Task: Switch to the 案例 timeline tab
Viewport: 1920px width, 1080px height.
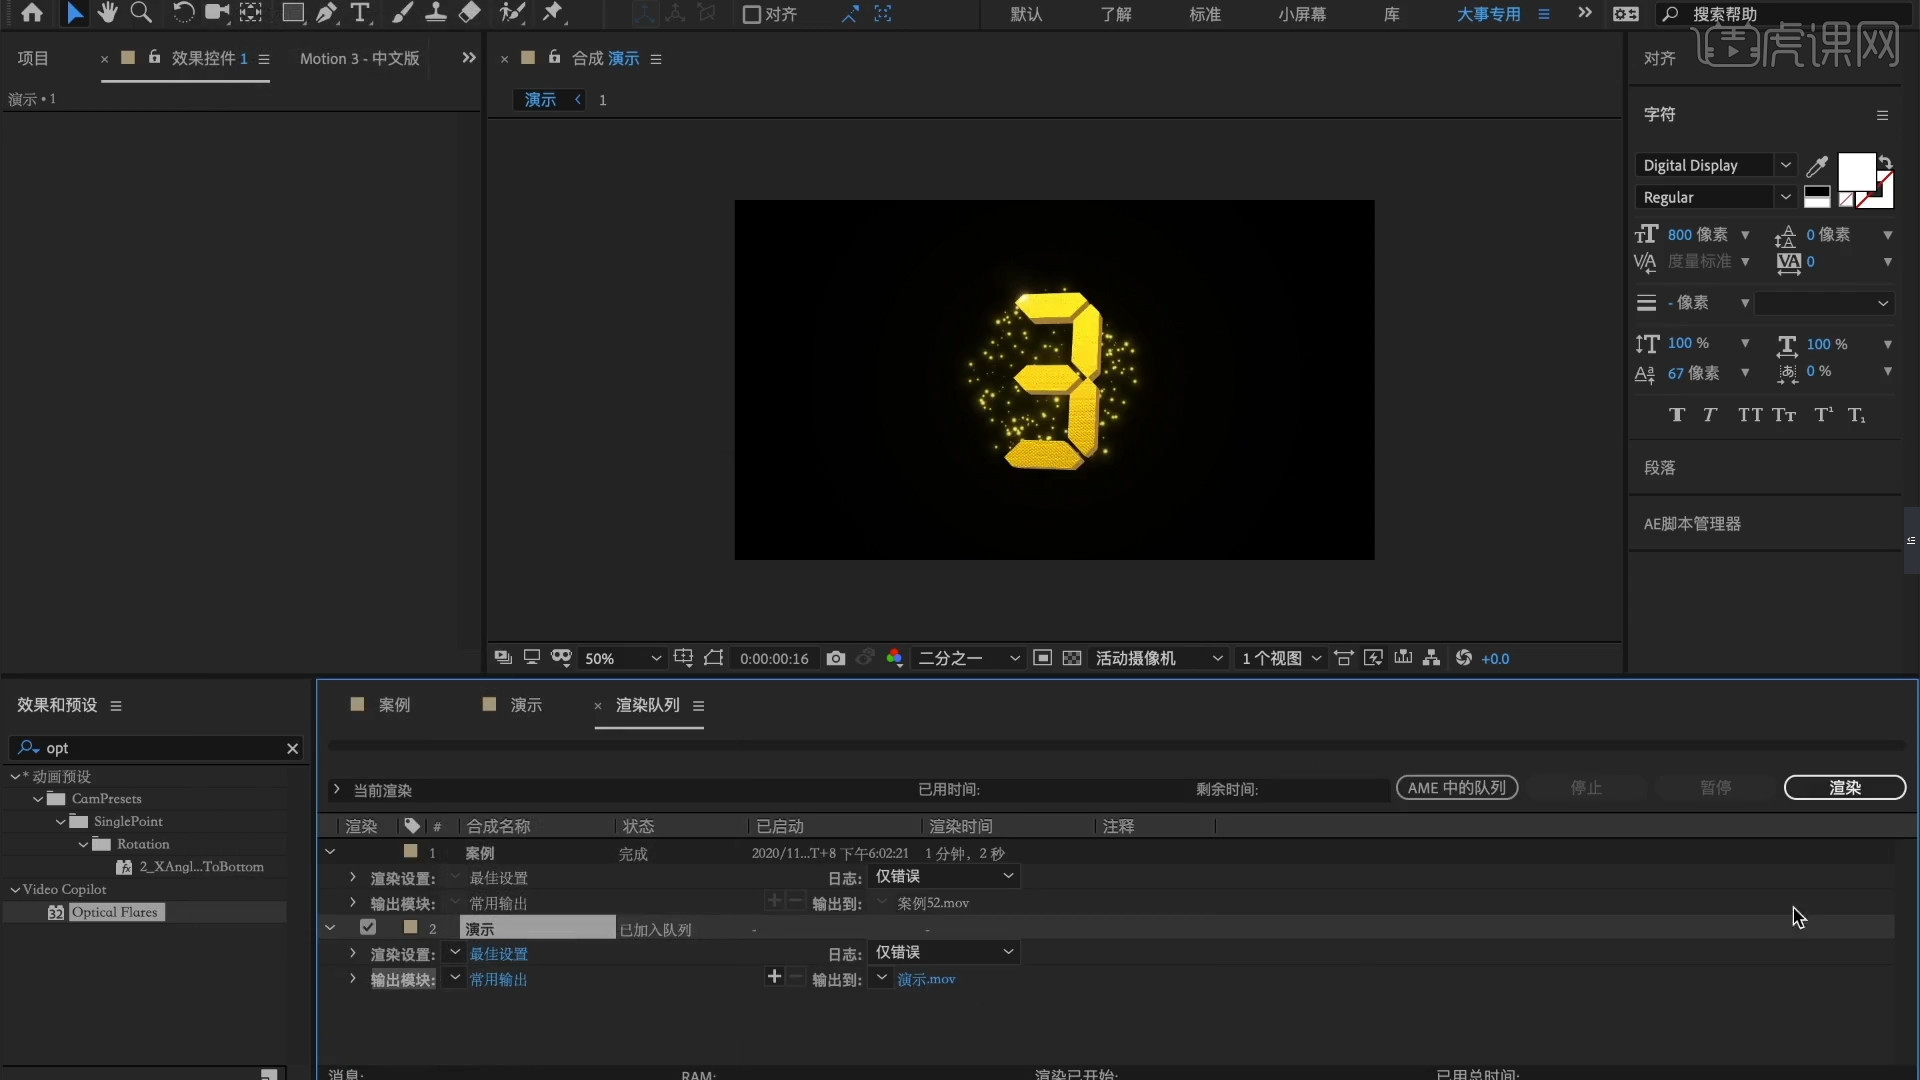Action: [x=394, y=705]
